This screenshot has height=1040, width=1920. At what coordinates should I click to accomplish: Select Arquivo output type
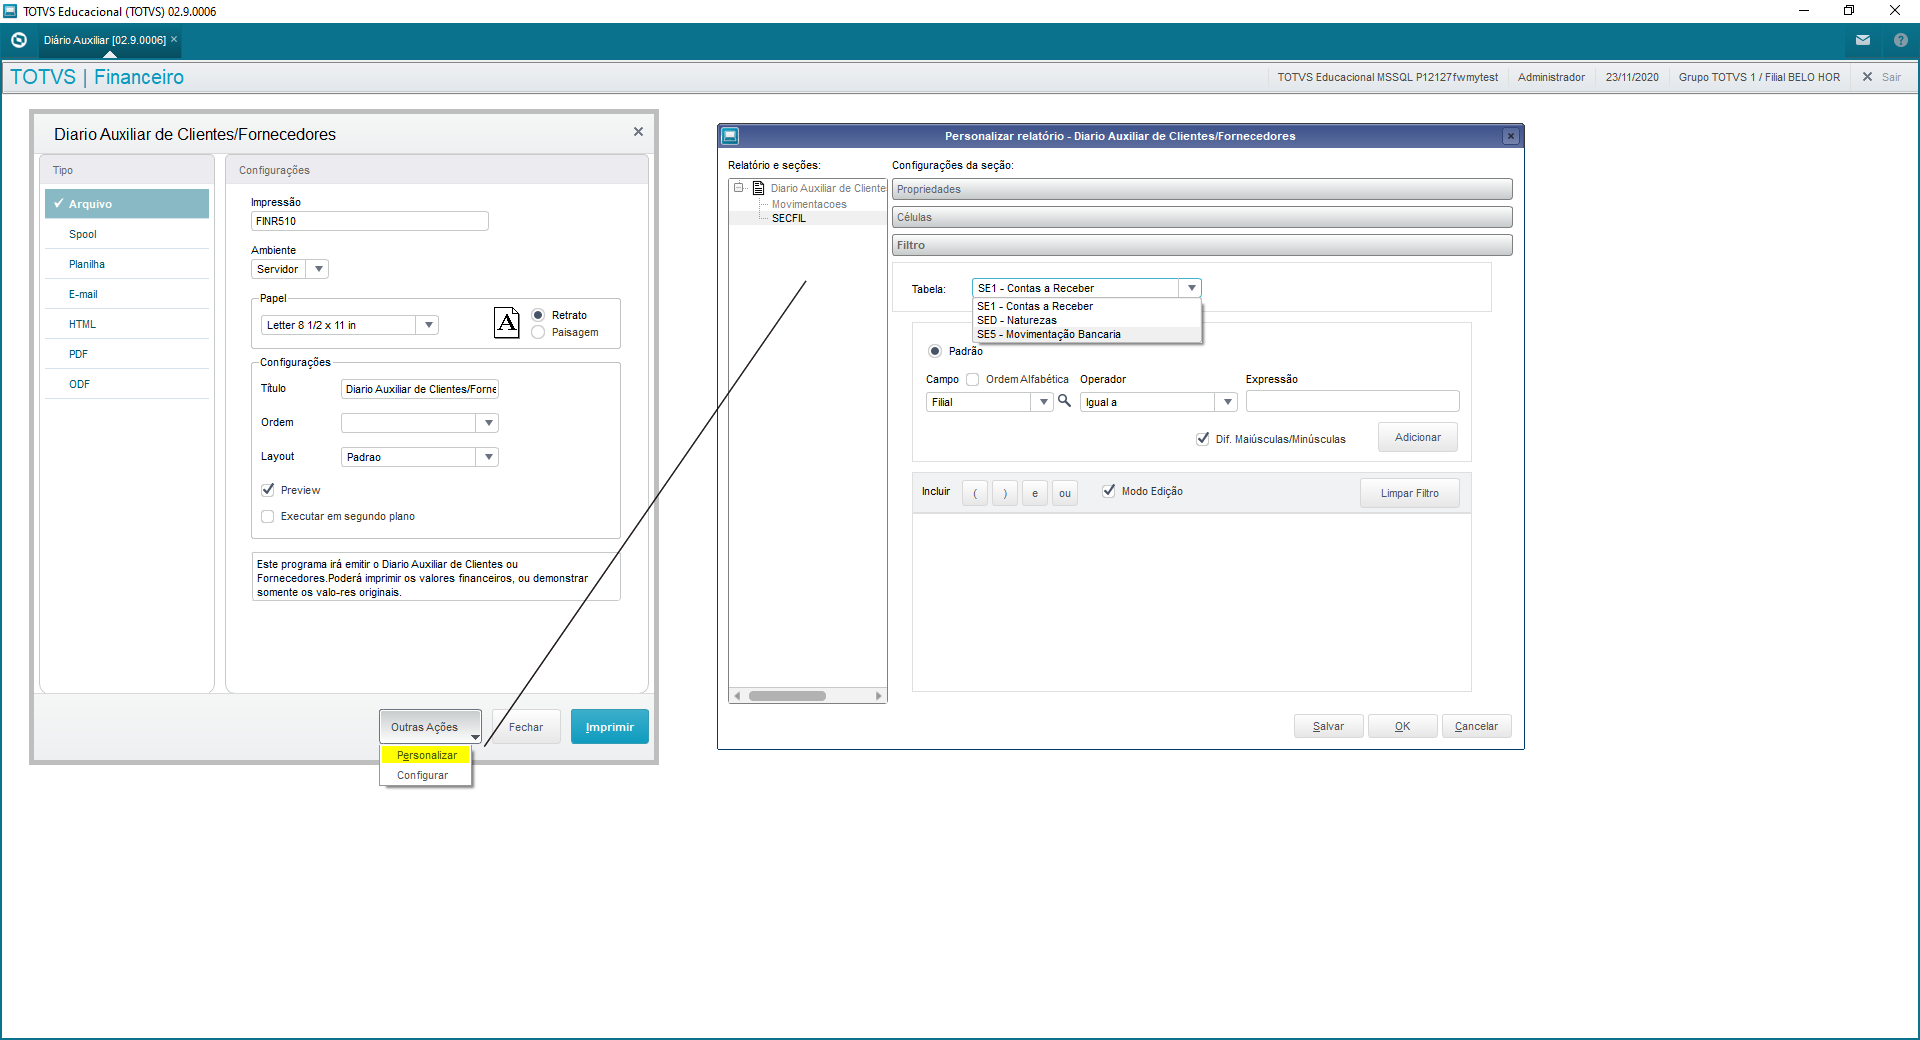[x=127, y=204]
